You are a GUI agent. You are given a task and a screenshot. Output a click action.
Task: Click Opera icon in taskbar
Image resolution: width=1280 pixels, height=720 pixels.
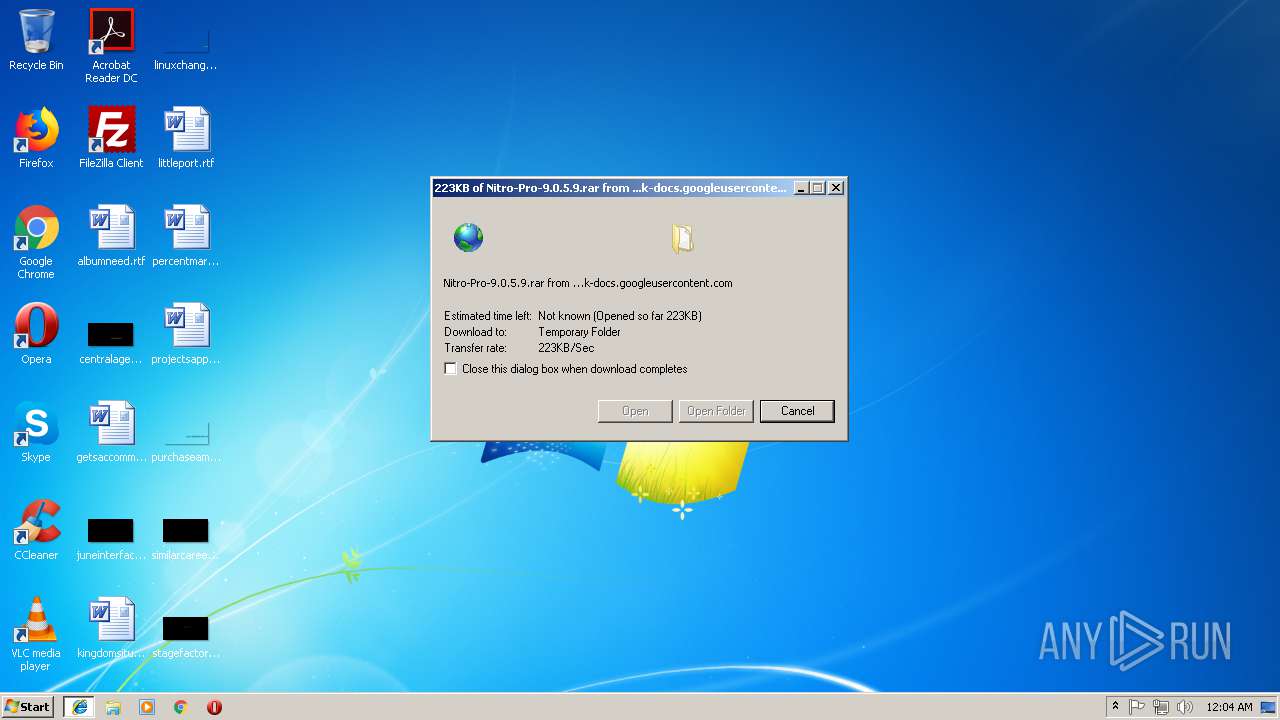point(214,707)
